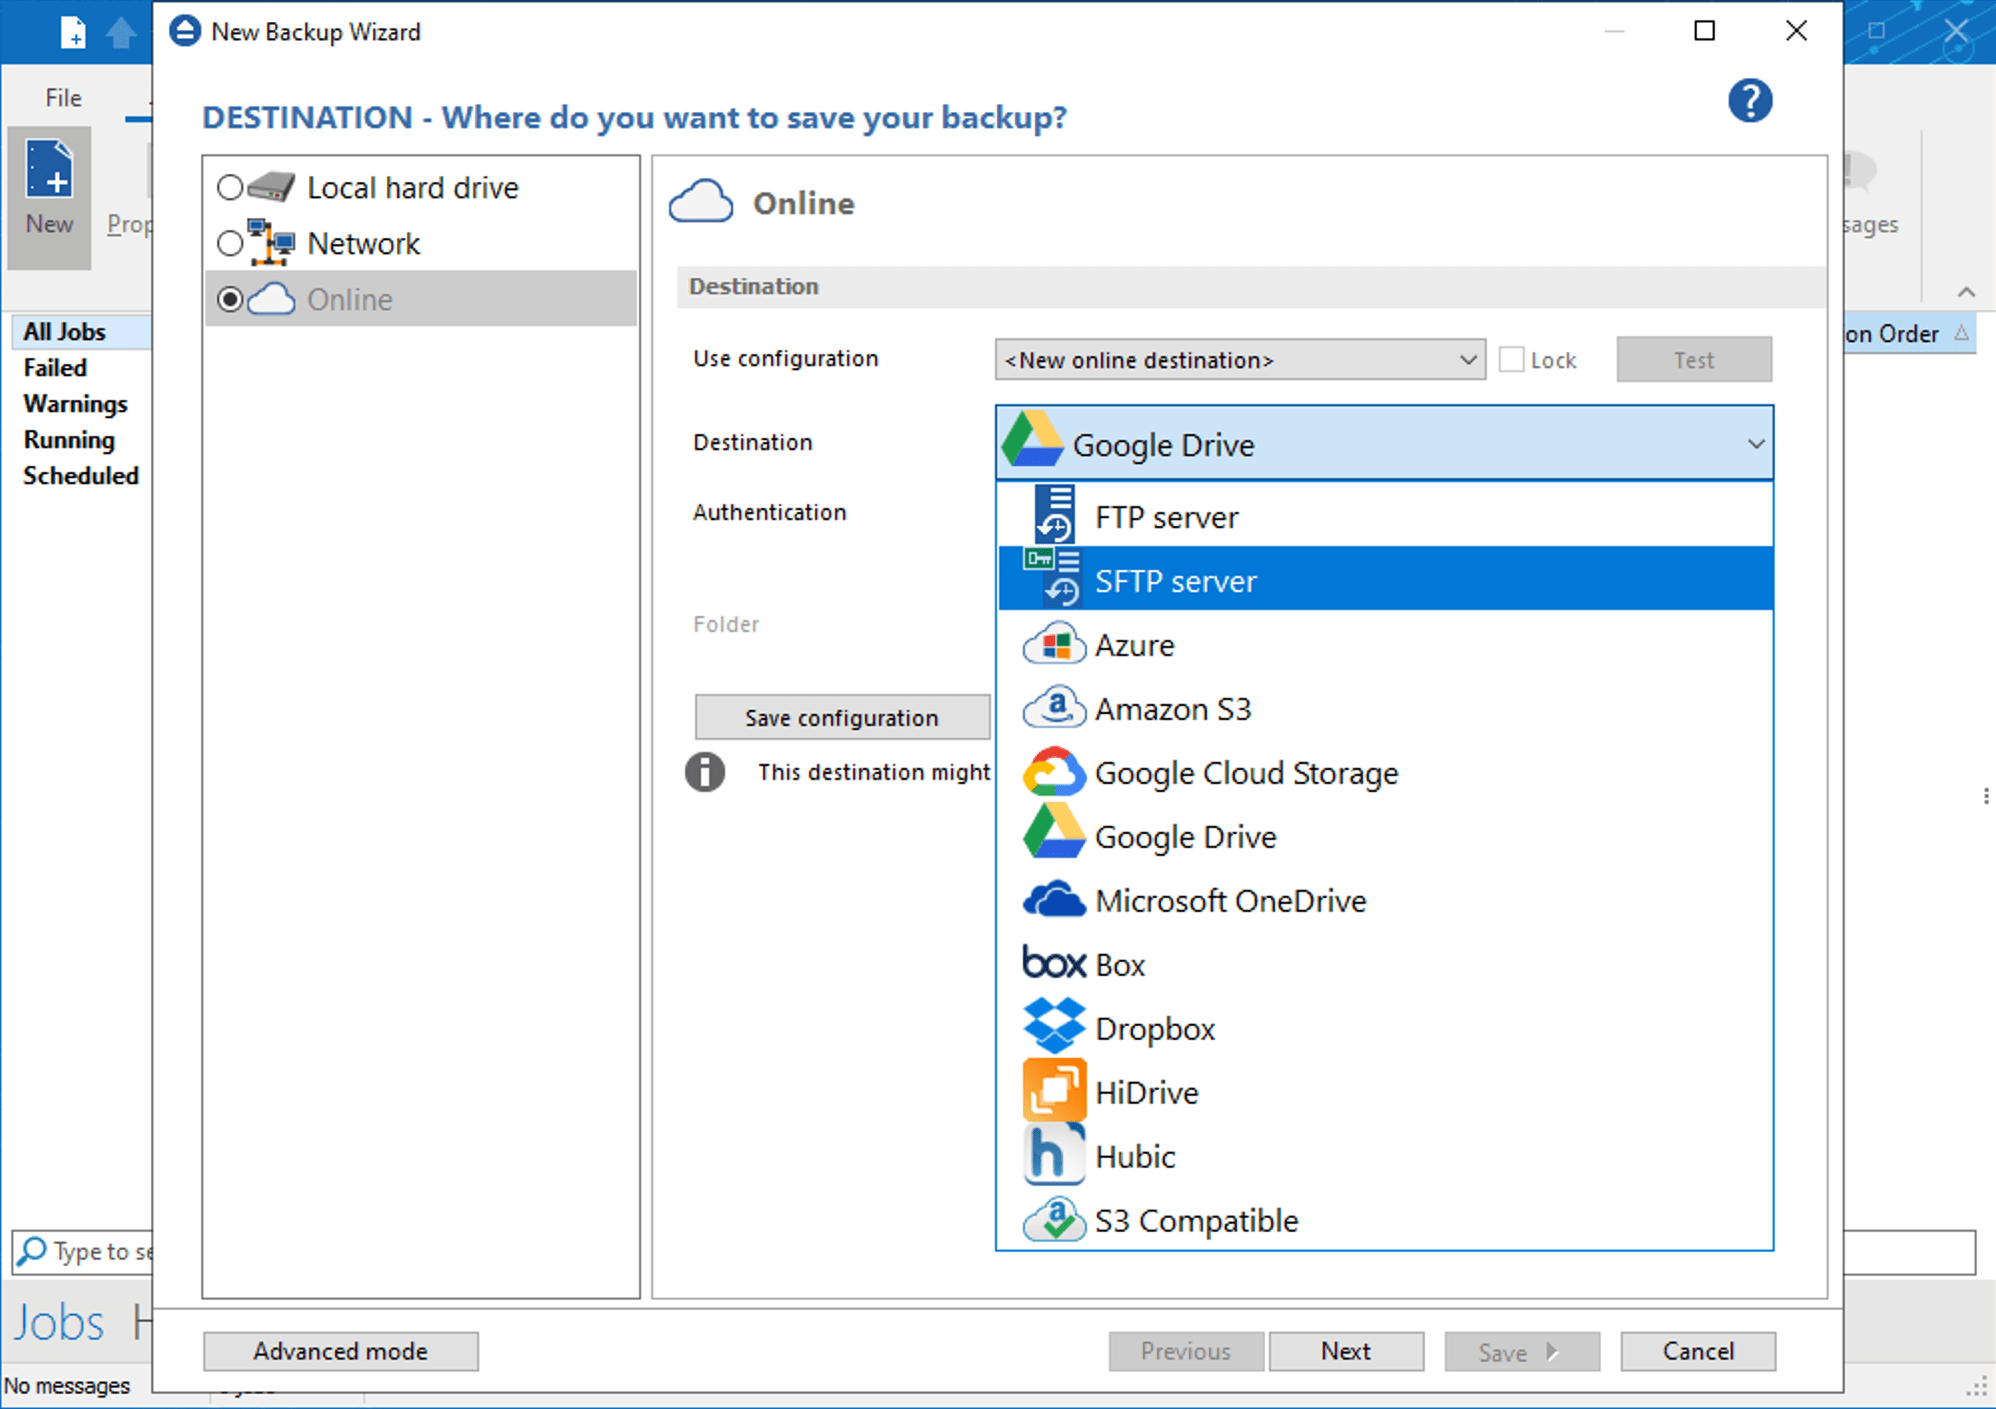Image resolution: width=1996 pixels, height=1409 pixels.
Task: Click the up arrow icon in title bar
Action: [x=121, y=33]
